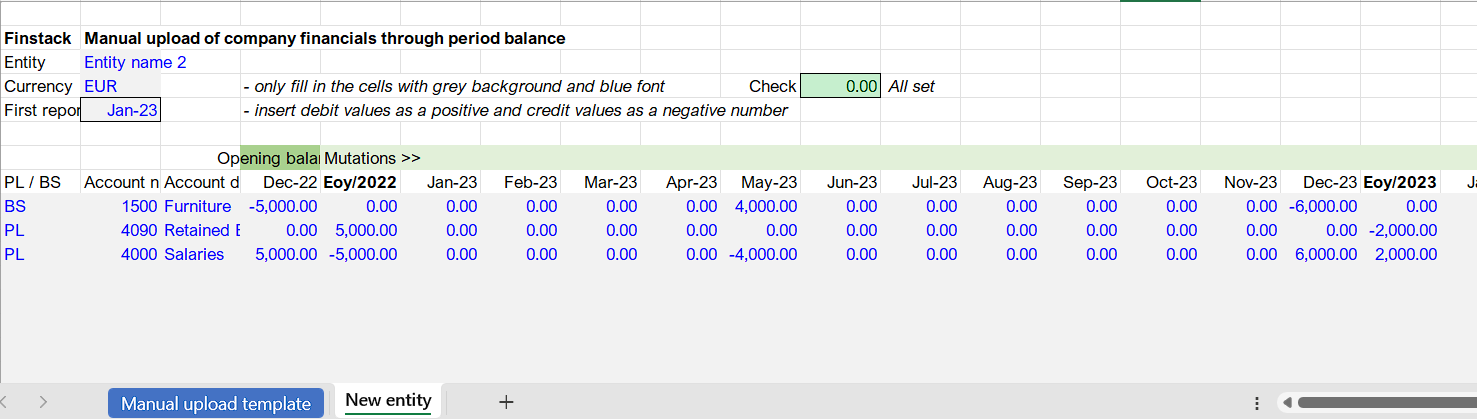Select Salaries' 2,000.00 Eoy/2023 value
Viewport: 1477px width, 419px height.
pyautogui.click(x=1400, y=254)
